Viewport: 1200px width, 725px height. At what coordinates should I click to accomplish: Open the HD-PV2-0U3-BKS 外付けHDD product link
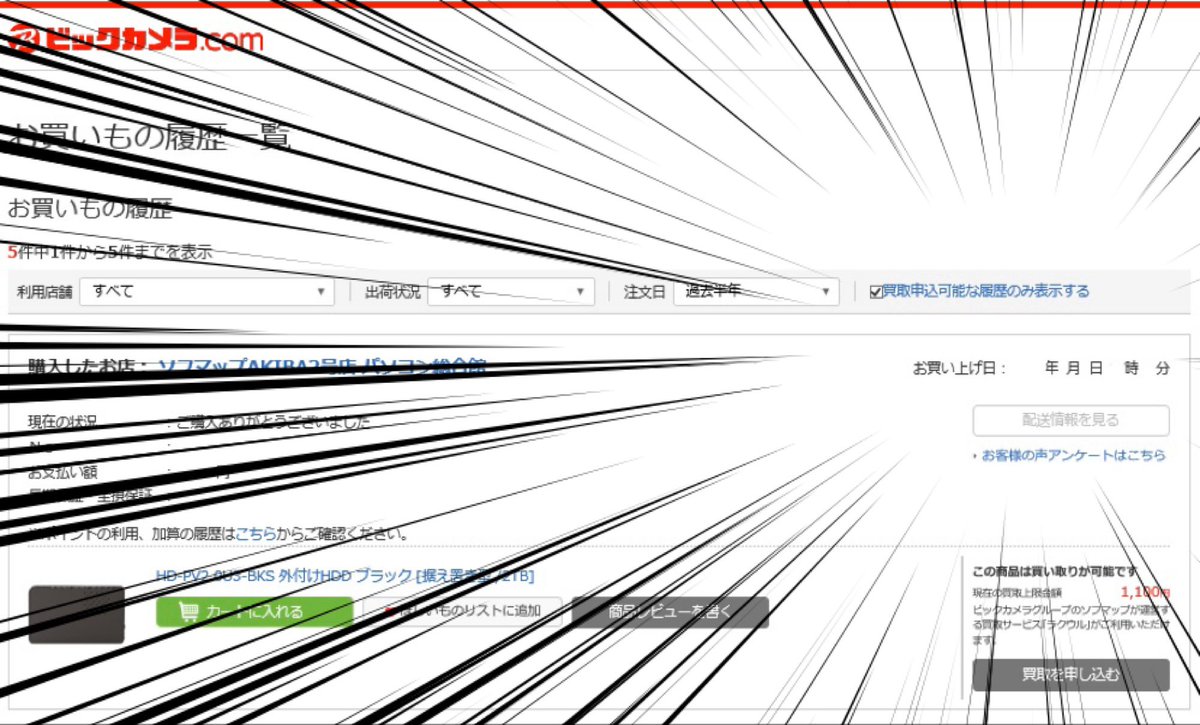[345, 576]
